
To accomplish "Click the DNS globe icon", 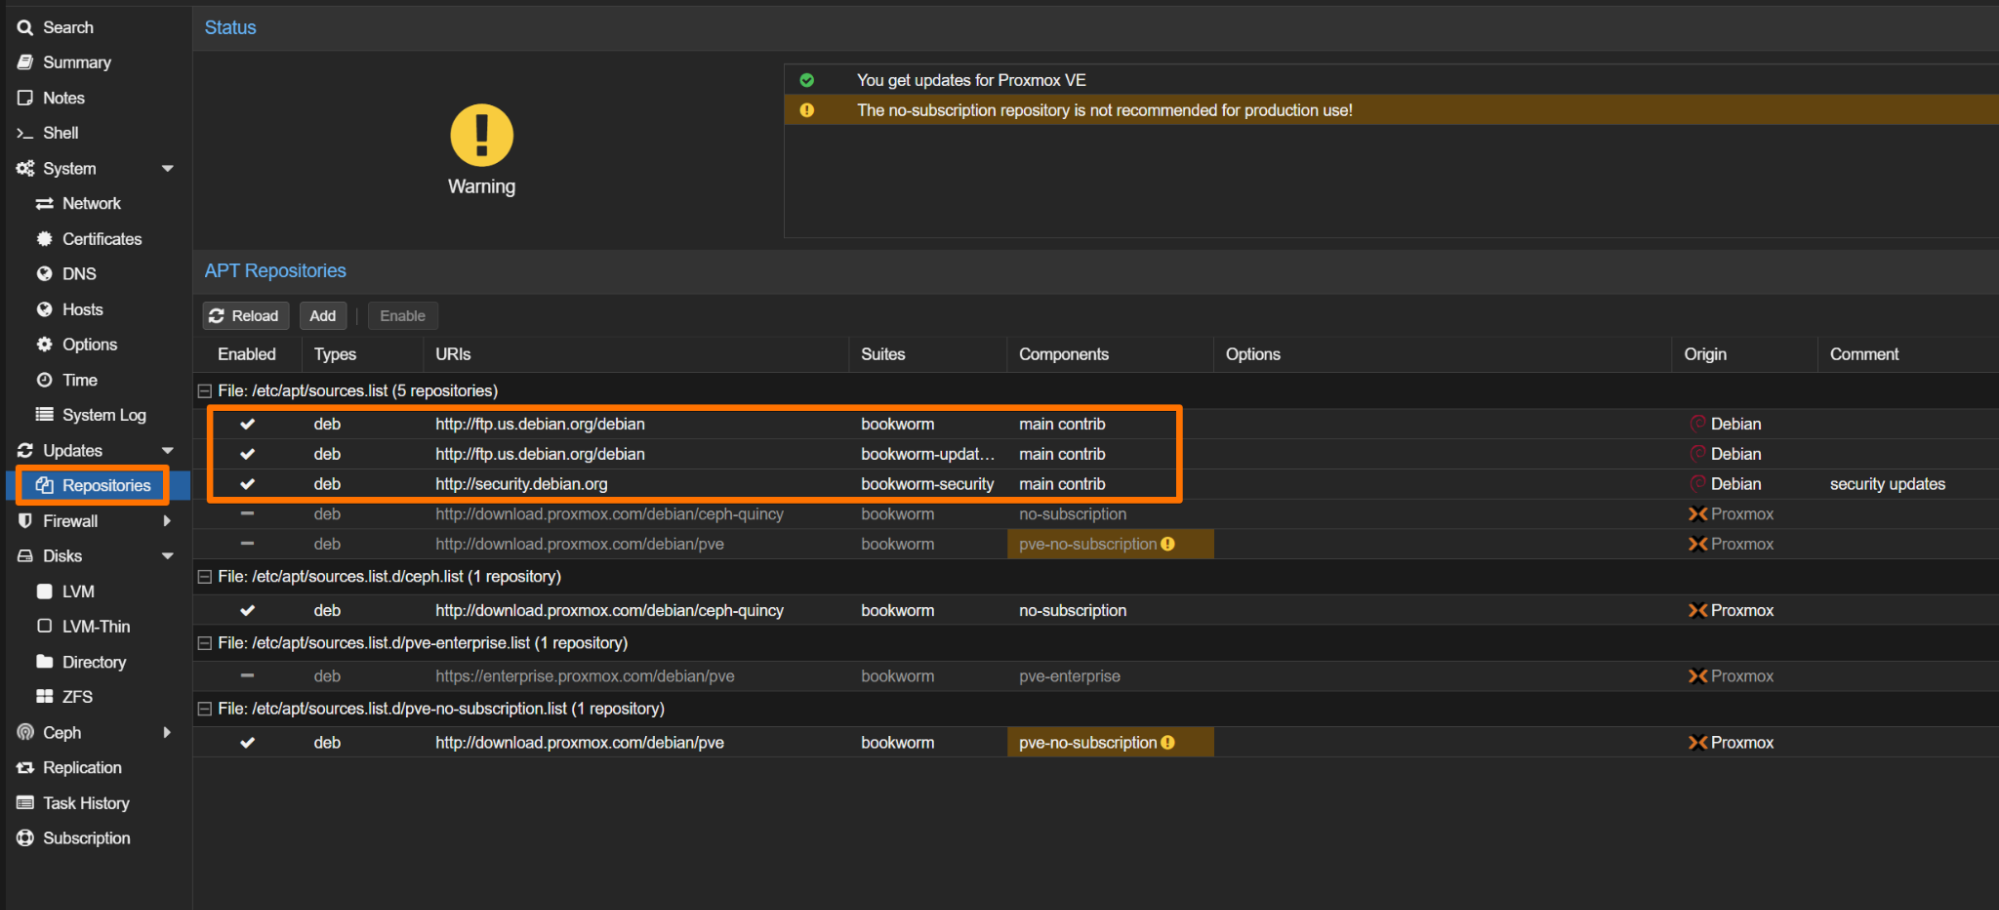I will (x=44, y=274).
